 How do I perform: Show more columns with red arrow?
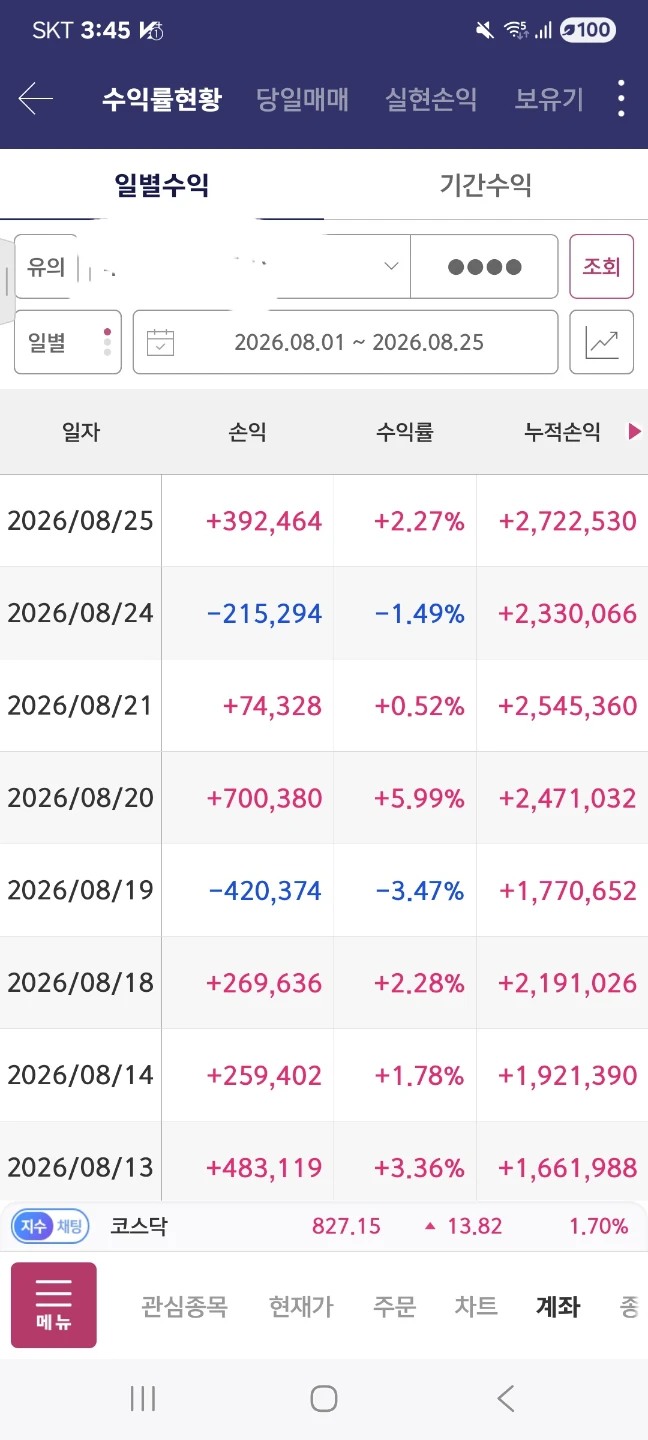634,432
